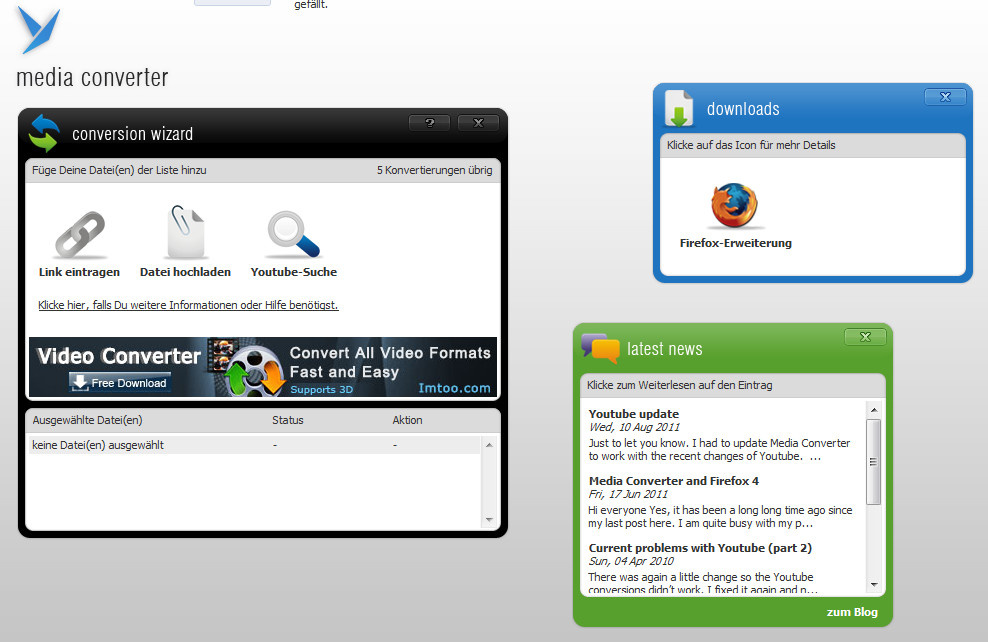Click the news list scroll up arrow
Image resolution: width=988 pixels, height=642 pixels.
[874, 410]
